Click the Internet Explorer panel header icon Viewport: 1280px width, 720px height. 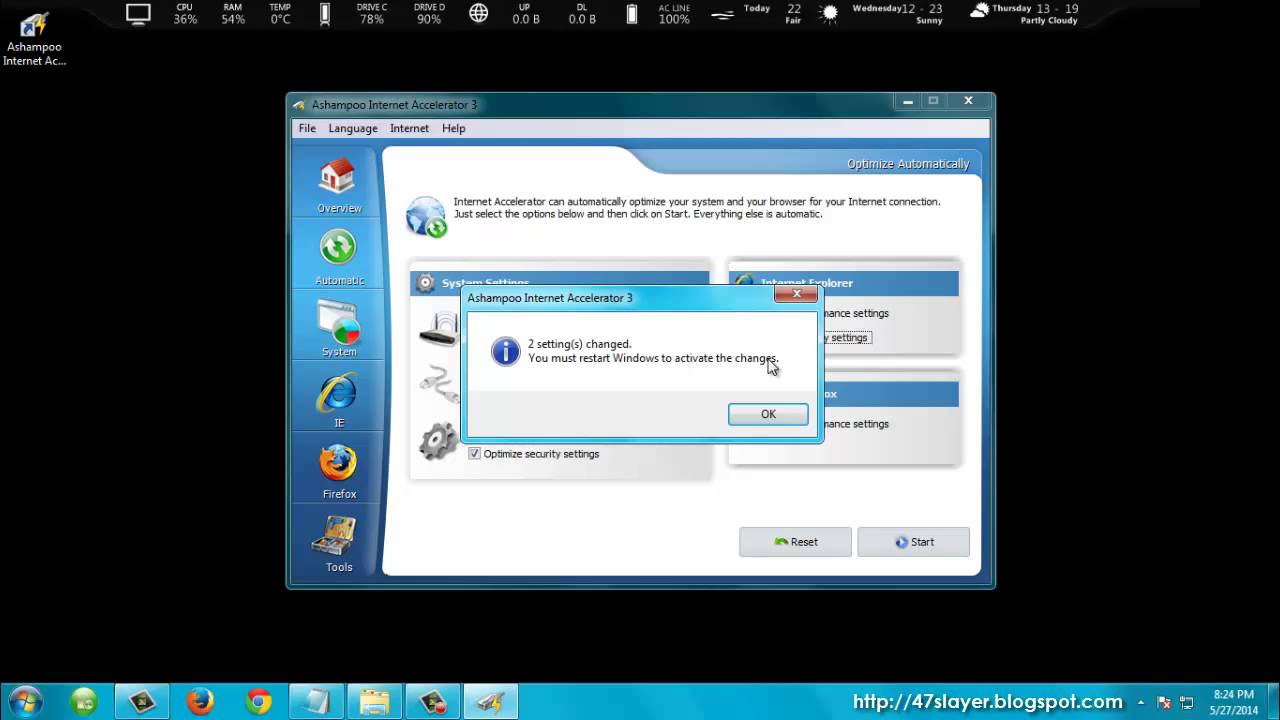(x=743, y=283)
